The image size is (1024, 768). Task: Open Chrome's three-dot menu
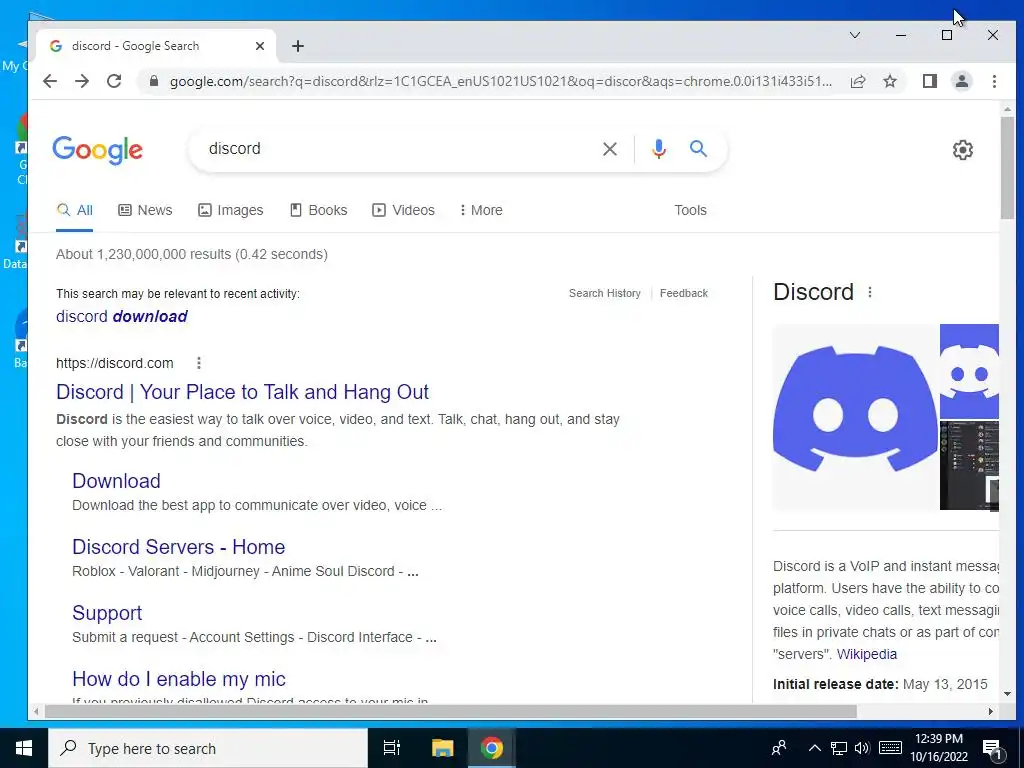(x=994, y=81)
